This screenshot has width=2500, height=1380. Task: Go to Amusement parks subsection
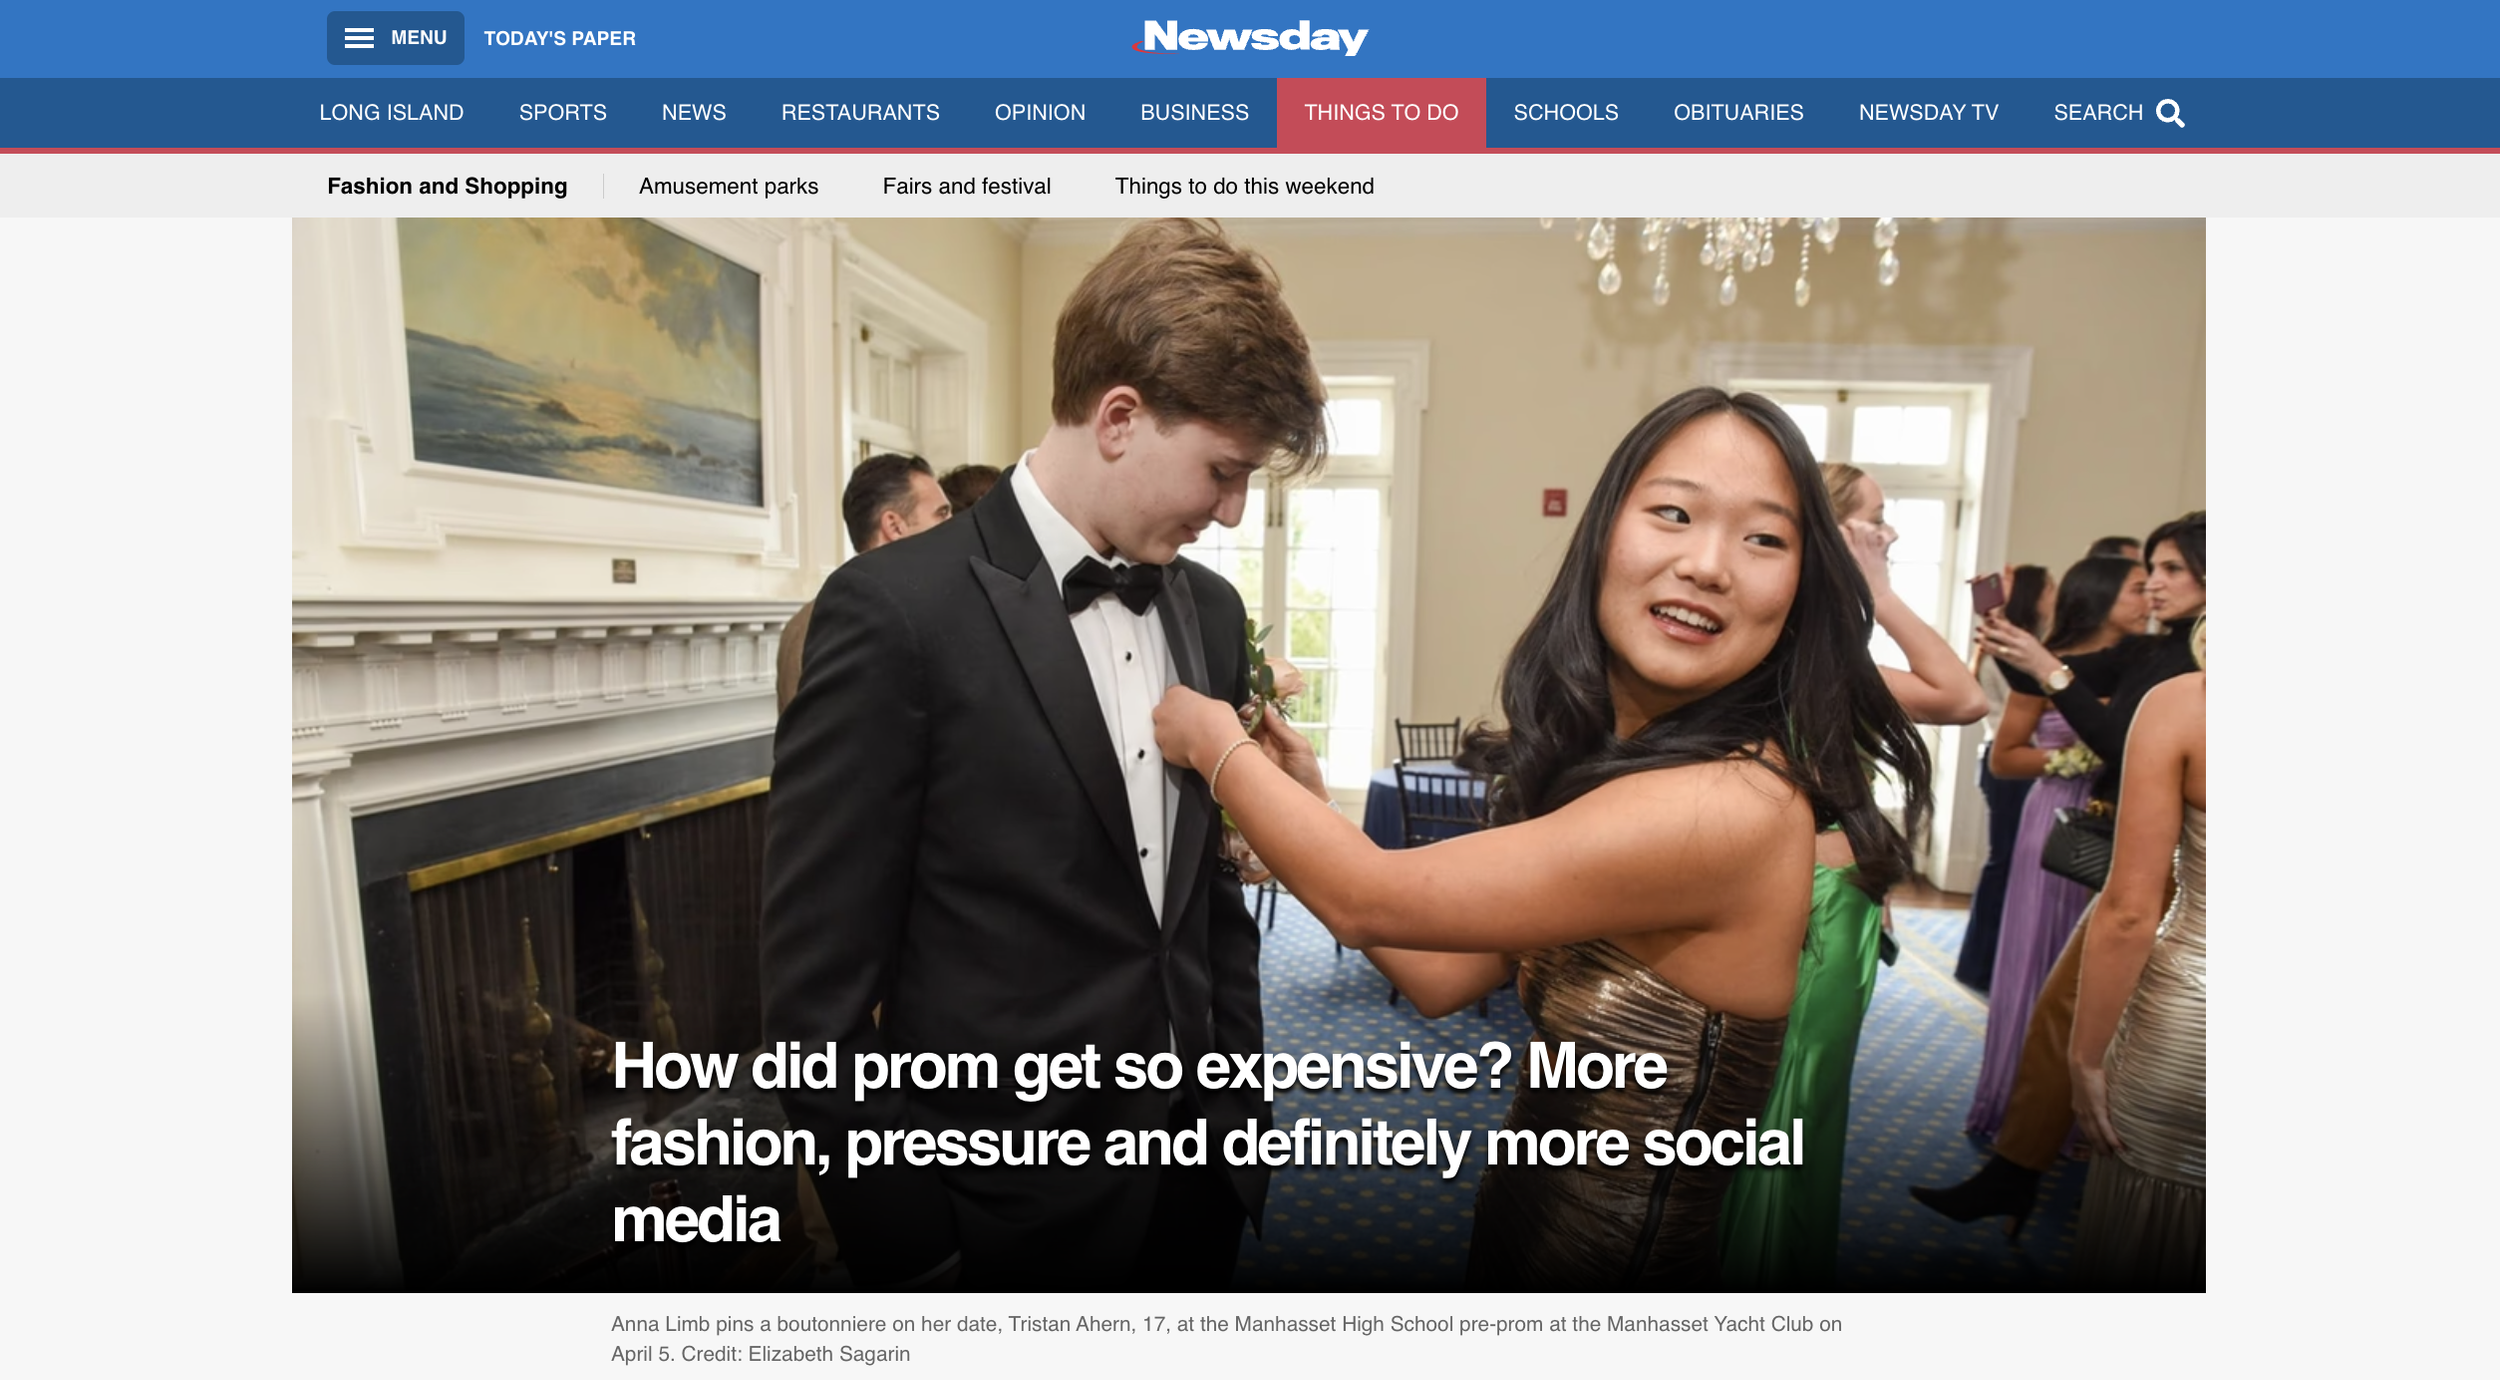click(728, 186)
